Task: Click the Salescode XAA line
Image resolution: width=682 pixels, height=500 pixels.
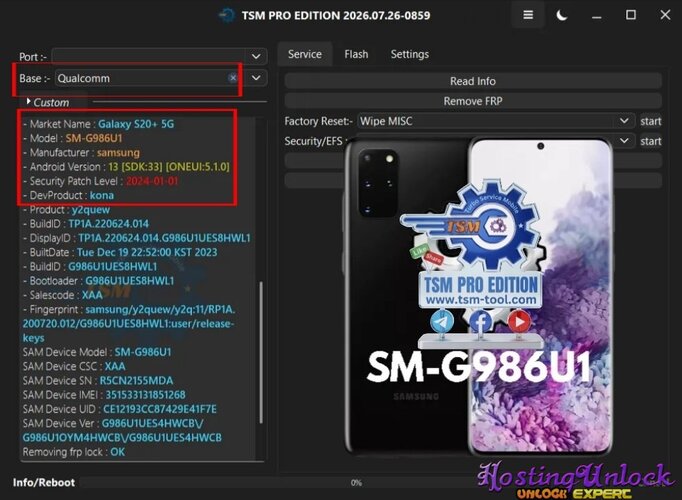Action: 63,295
